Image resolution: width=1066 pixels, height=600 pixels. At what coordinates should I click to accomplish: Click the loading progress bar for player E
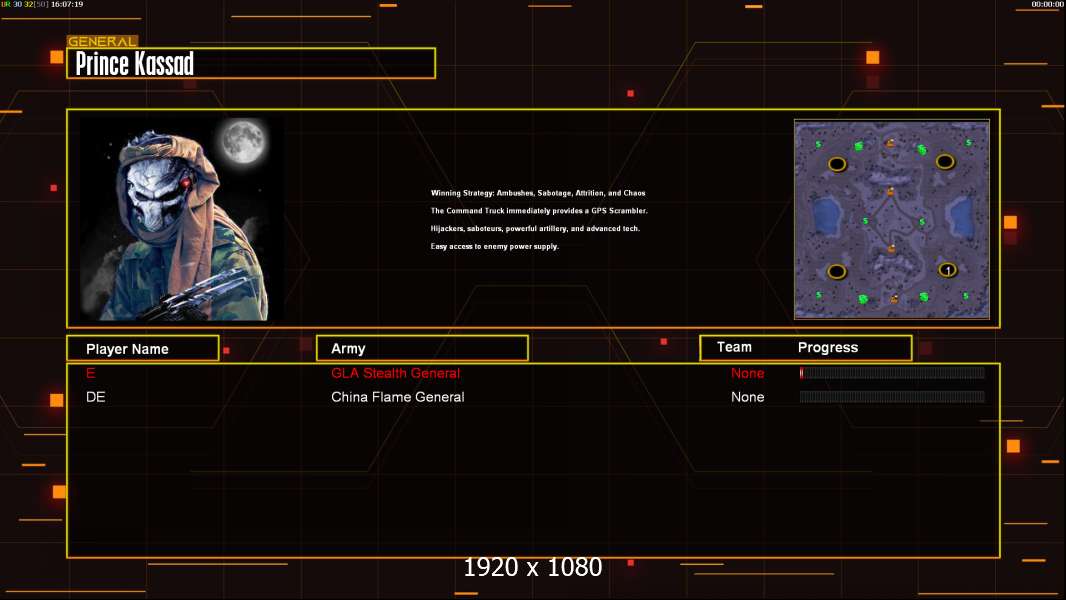(x=892, y=372)
